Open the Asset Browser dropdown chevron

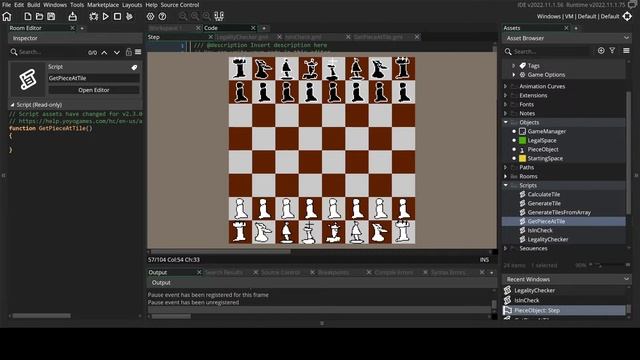click(x=626, y=38)
